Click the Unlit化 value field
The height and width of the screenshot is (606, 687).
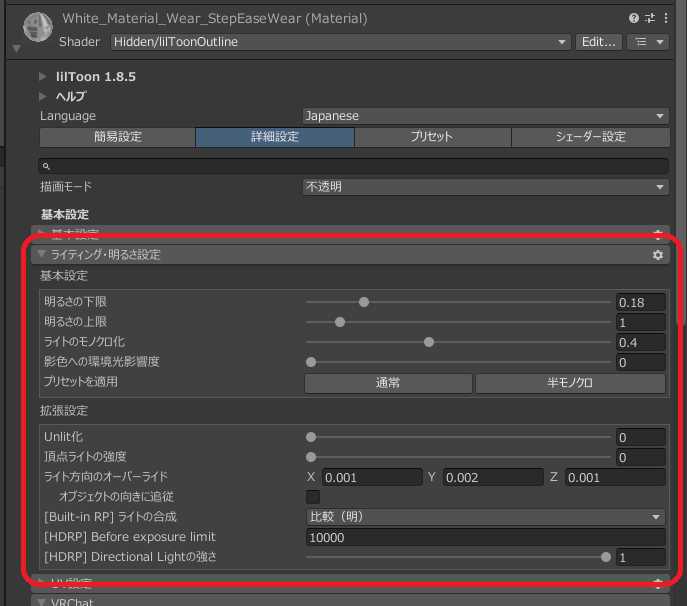pyautogui.click(x=641, y=437)
